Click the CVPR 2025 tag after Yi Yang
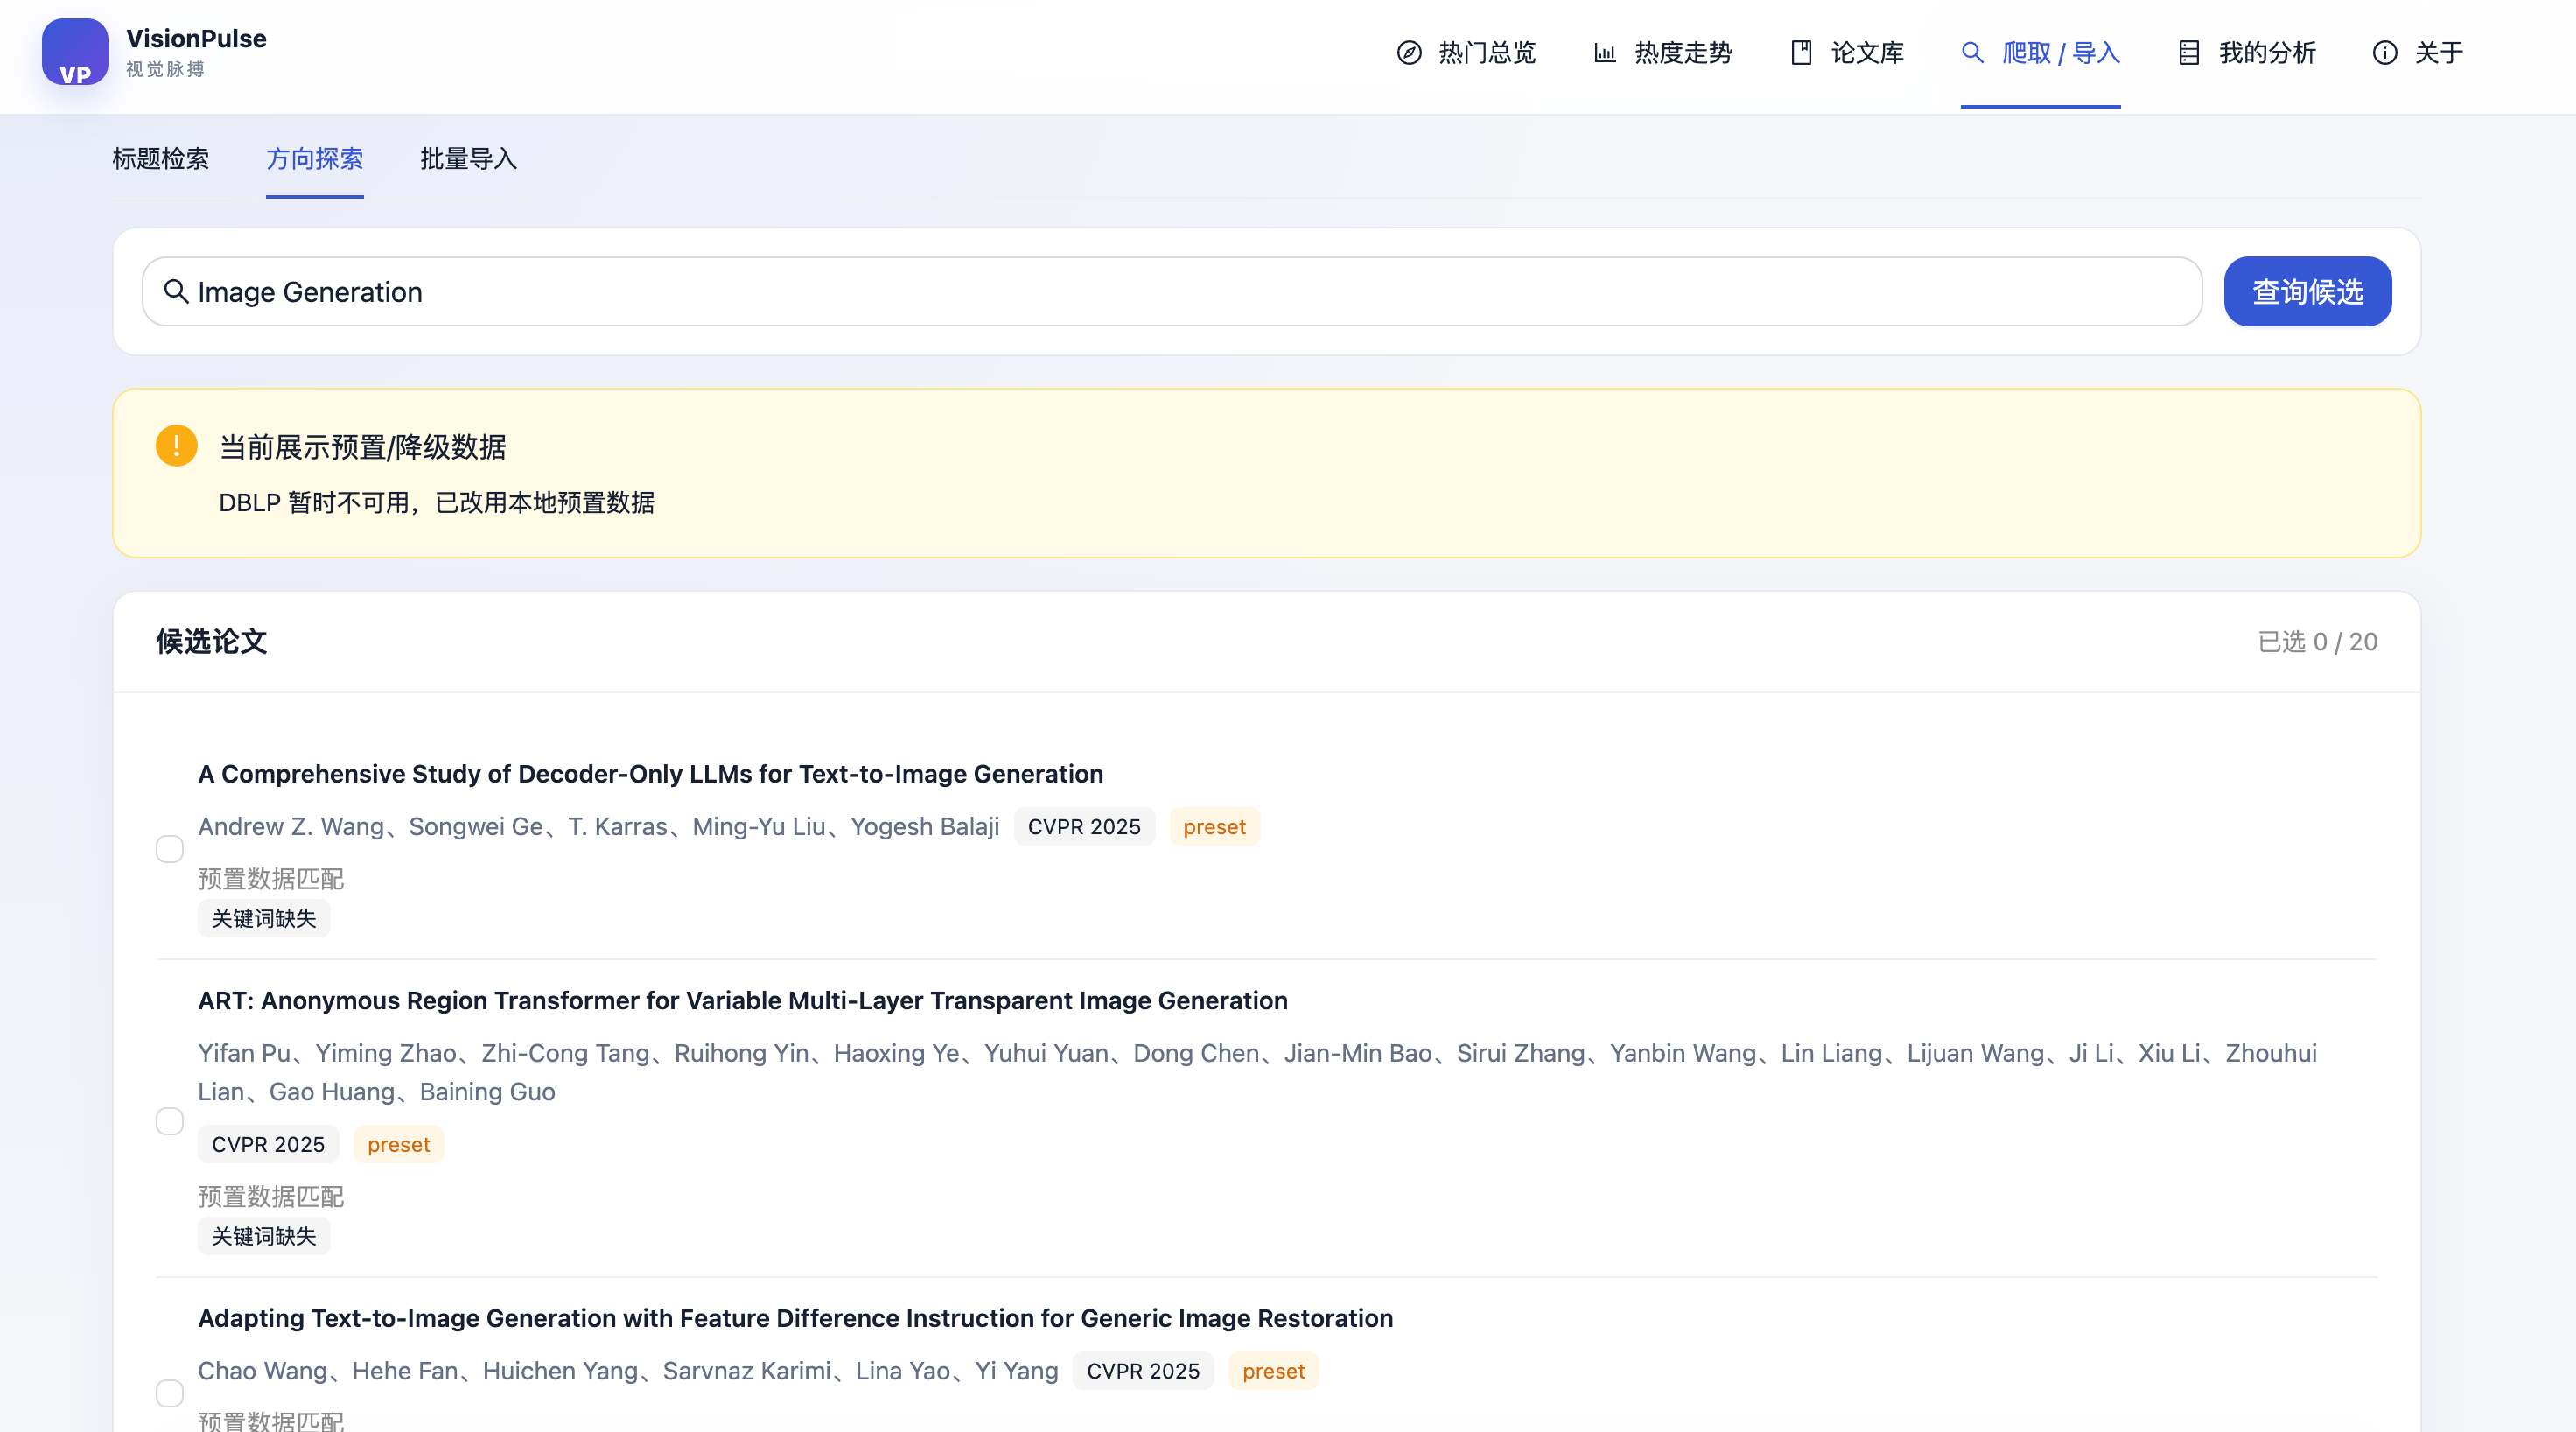Viewport: 2576px width, 1432px height. pyautogui.click(x=1143, y=1371)
